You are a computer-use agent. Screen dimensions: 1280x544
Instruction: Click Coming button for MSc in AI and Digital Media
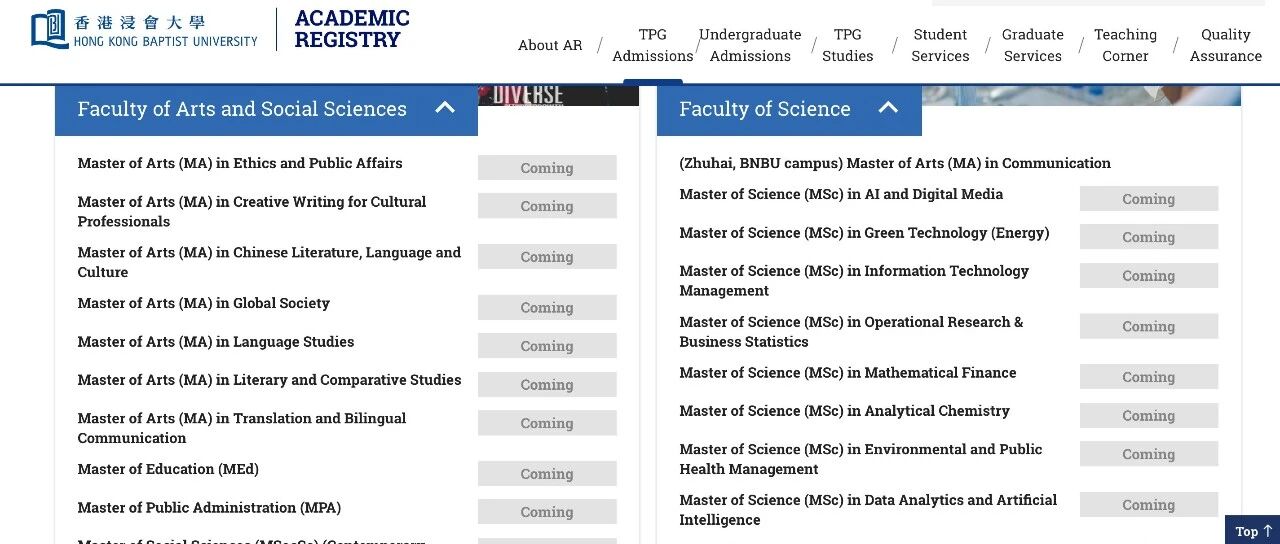pos(1149,199)
